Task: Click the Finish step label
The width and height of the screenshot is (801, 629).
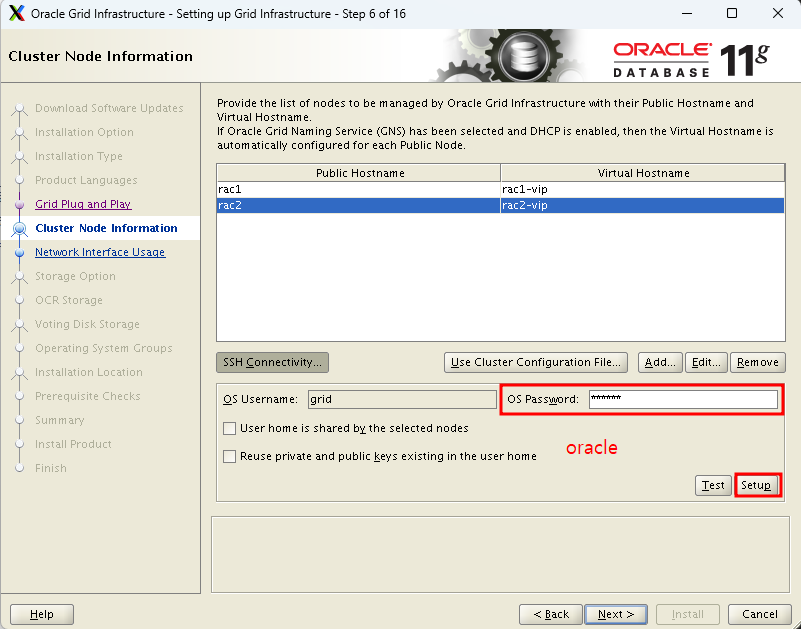Action: point(51,469)
